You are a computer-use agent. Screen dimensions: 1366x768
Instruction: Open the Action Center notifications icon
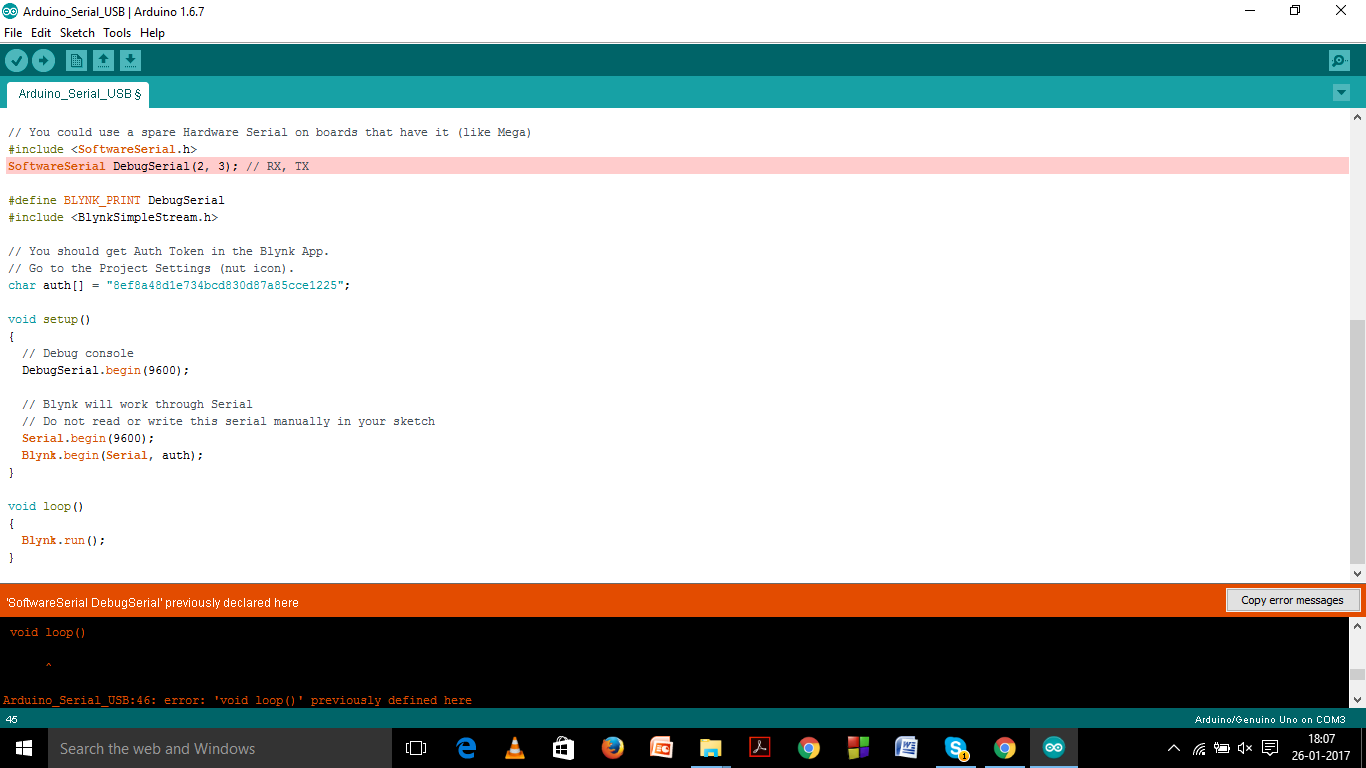pos(1270,748)
